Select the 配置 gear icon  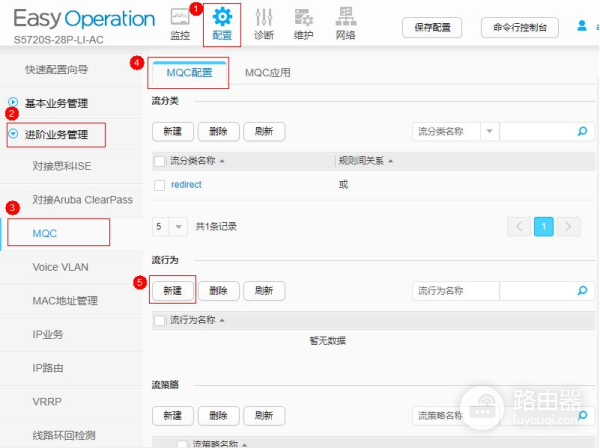pos(222,24)
